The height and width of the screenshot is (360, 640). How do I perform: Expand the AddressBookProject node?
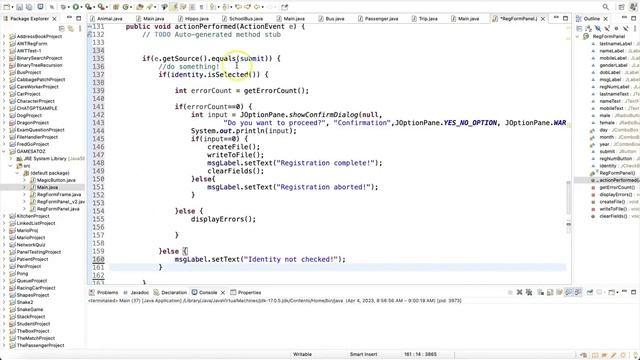[x=4, y=36]
